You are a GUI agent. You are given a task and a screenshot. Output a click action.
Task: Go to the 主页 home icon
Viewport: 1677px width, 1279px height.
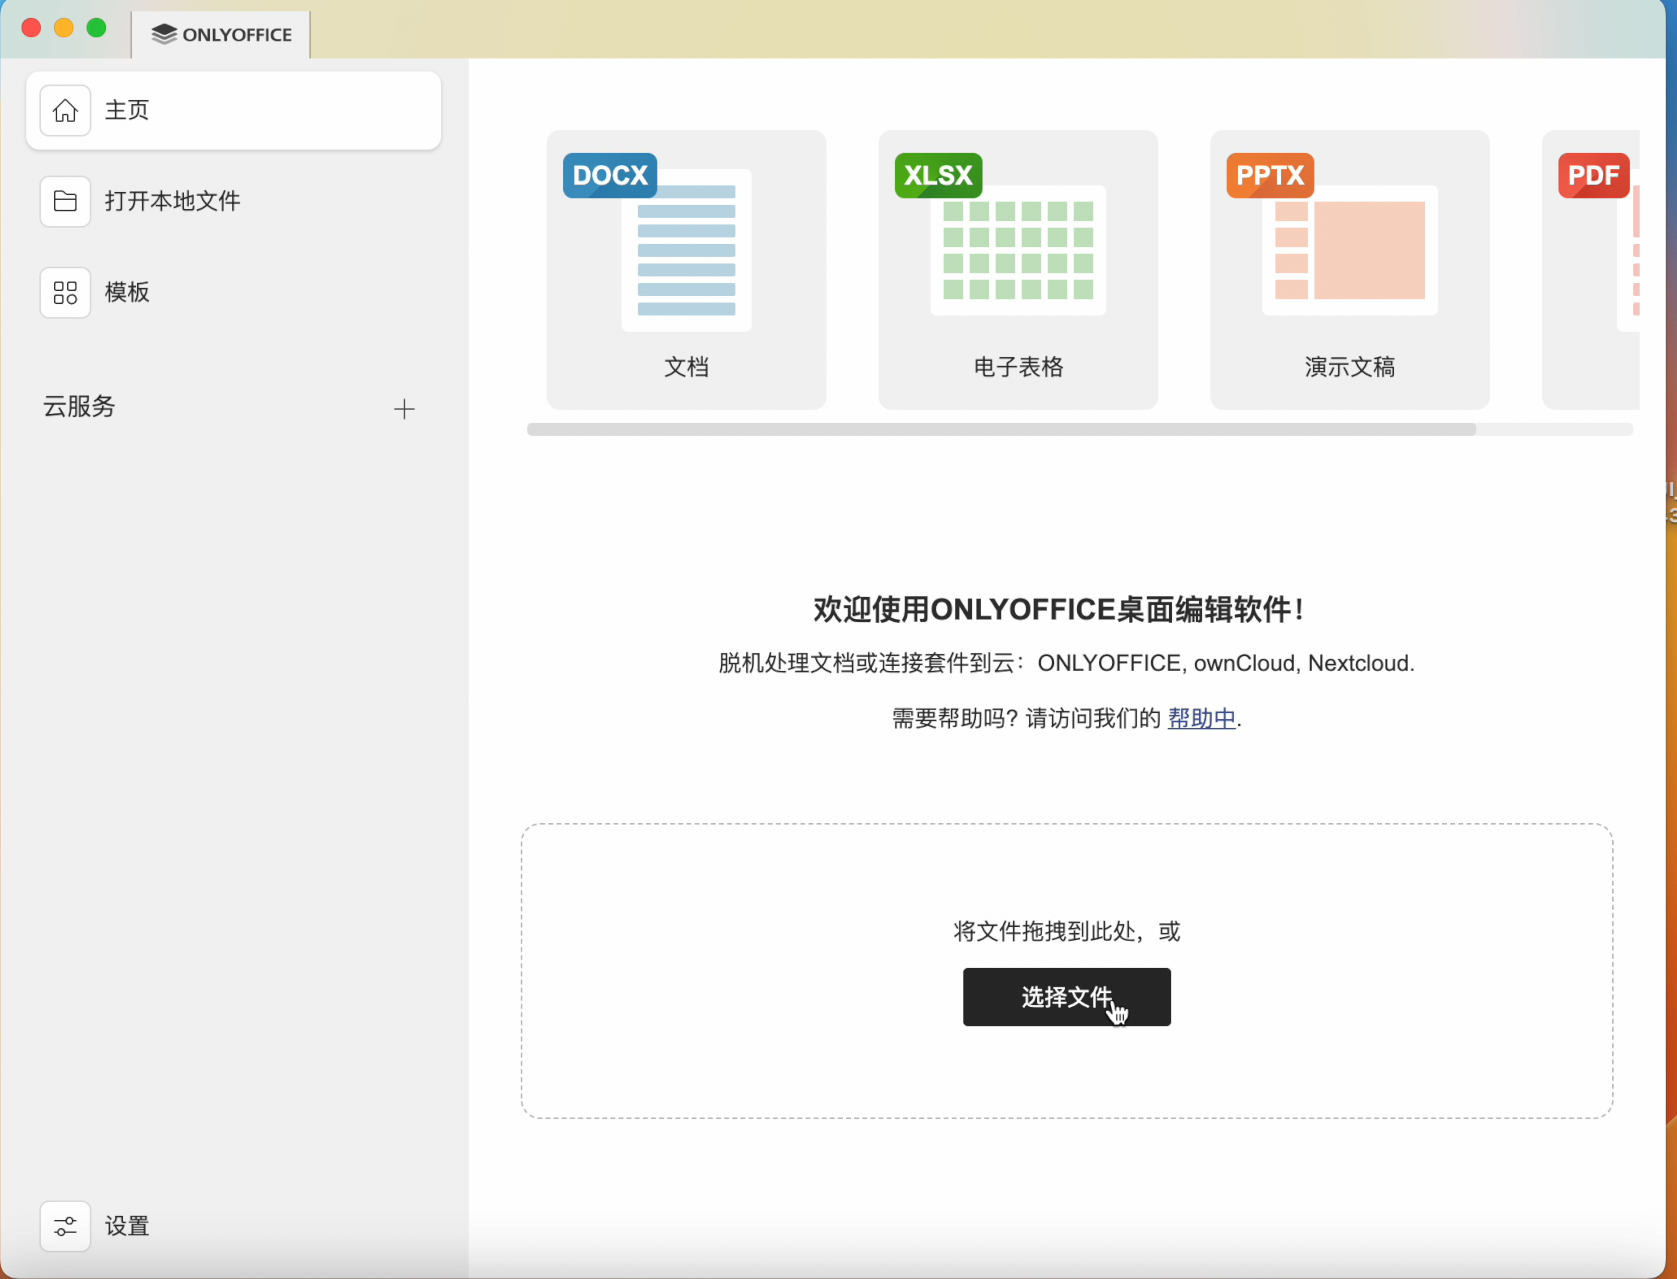tap(65, 111)
